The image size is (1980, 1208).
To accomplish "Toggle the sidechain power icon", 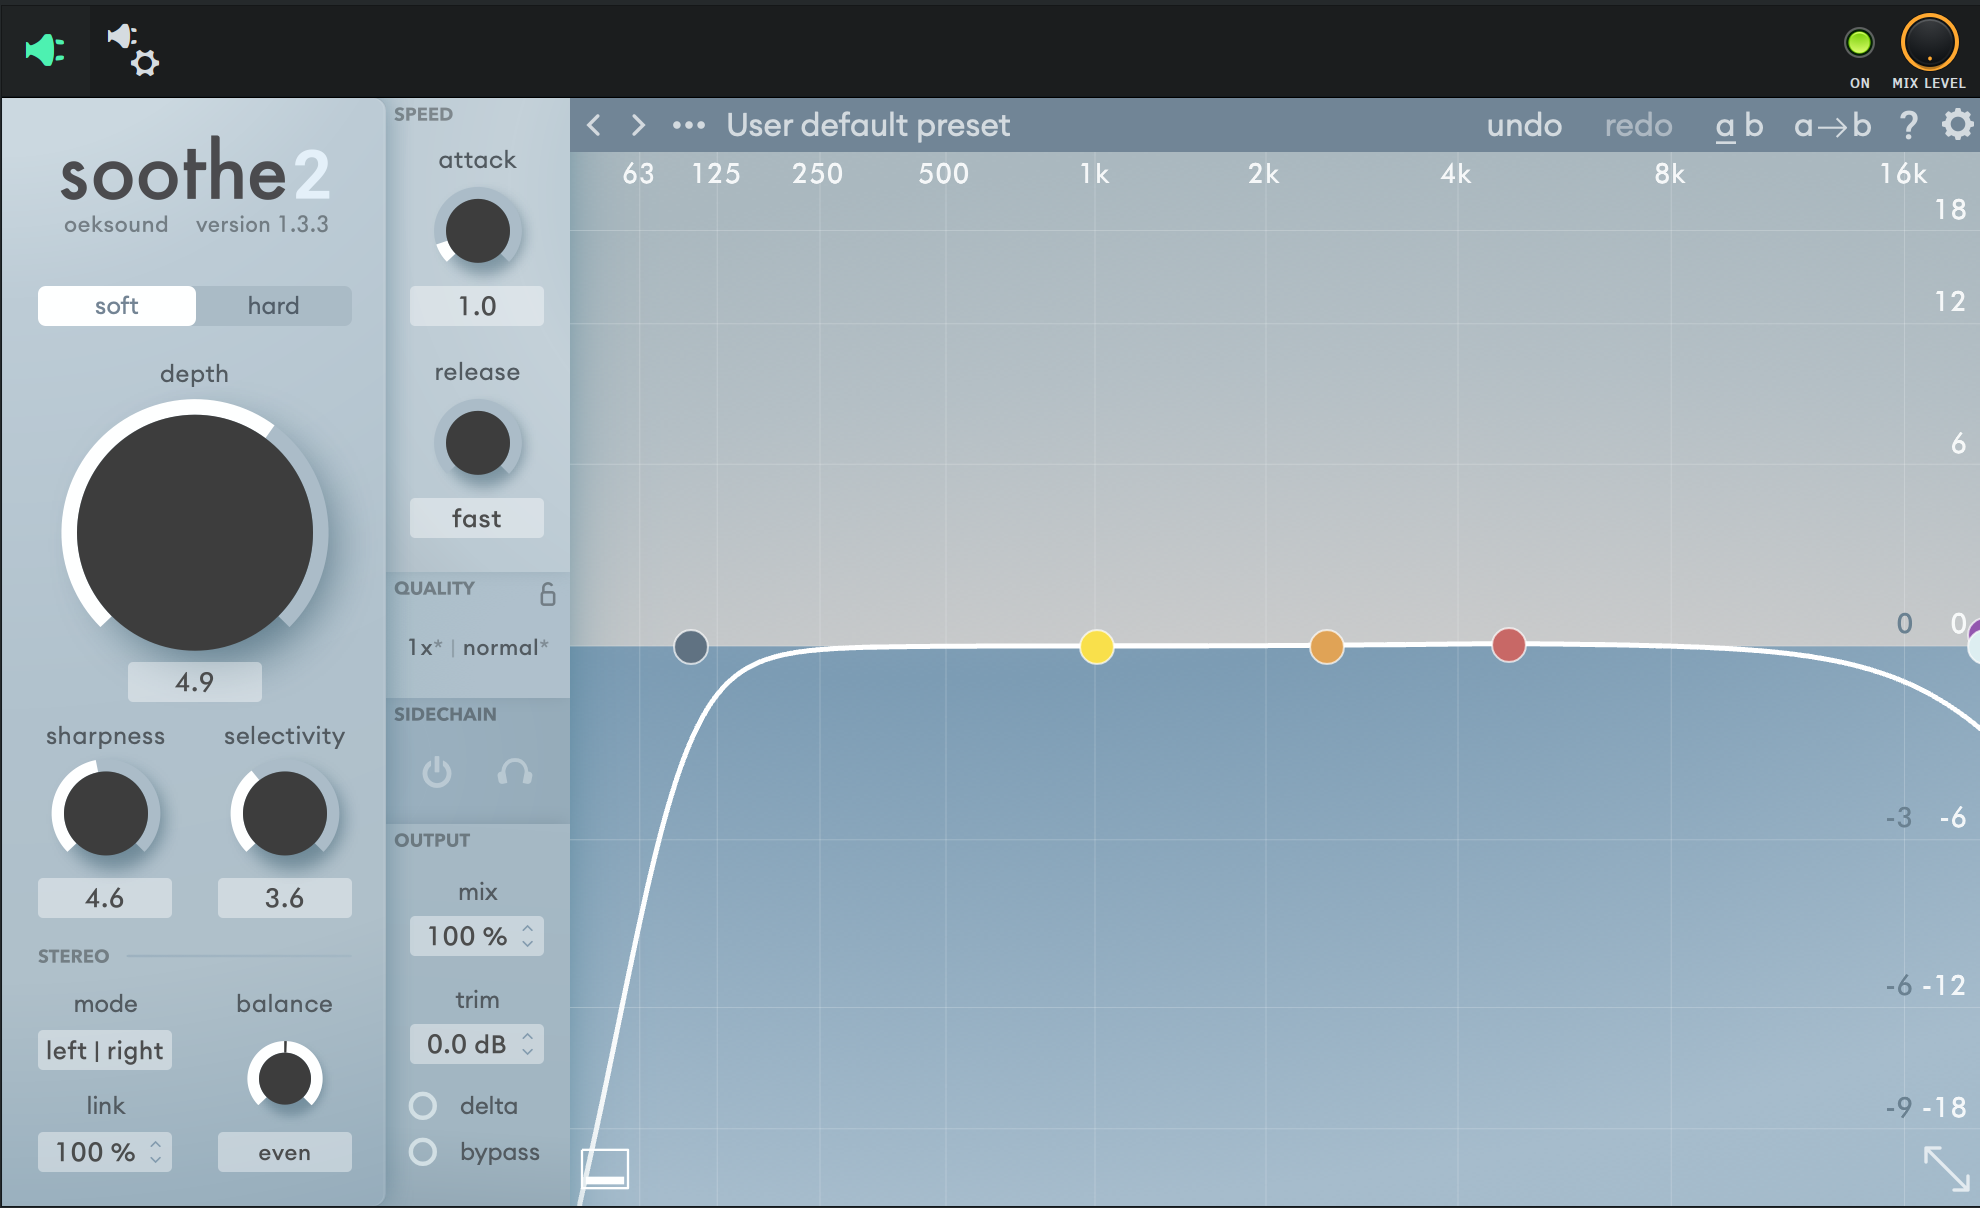I will 437,773.
